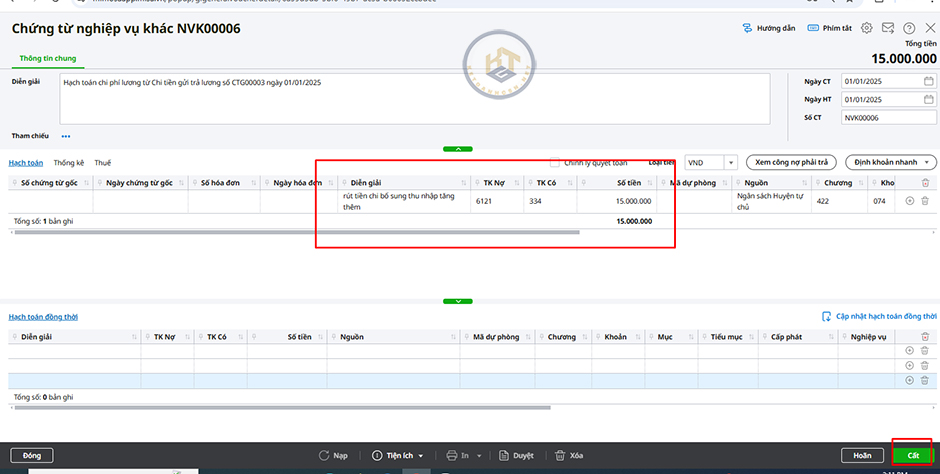Toggle the Chỉnh lý quyết toán checkbox
Image resolution: width=940 pixels, height=474 pixels.
click(x=556, y=162)
